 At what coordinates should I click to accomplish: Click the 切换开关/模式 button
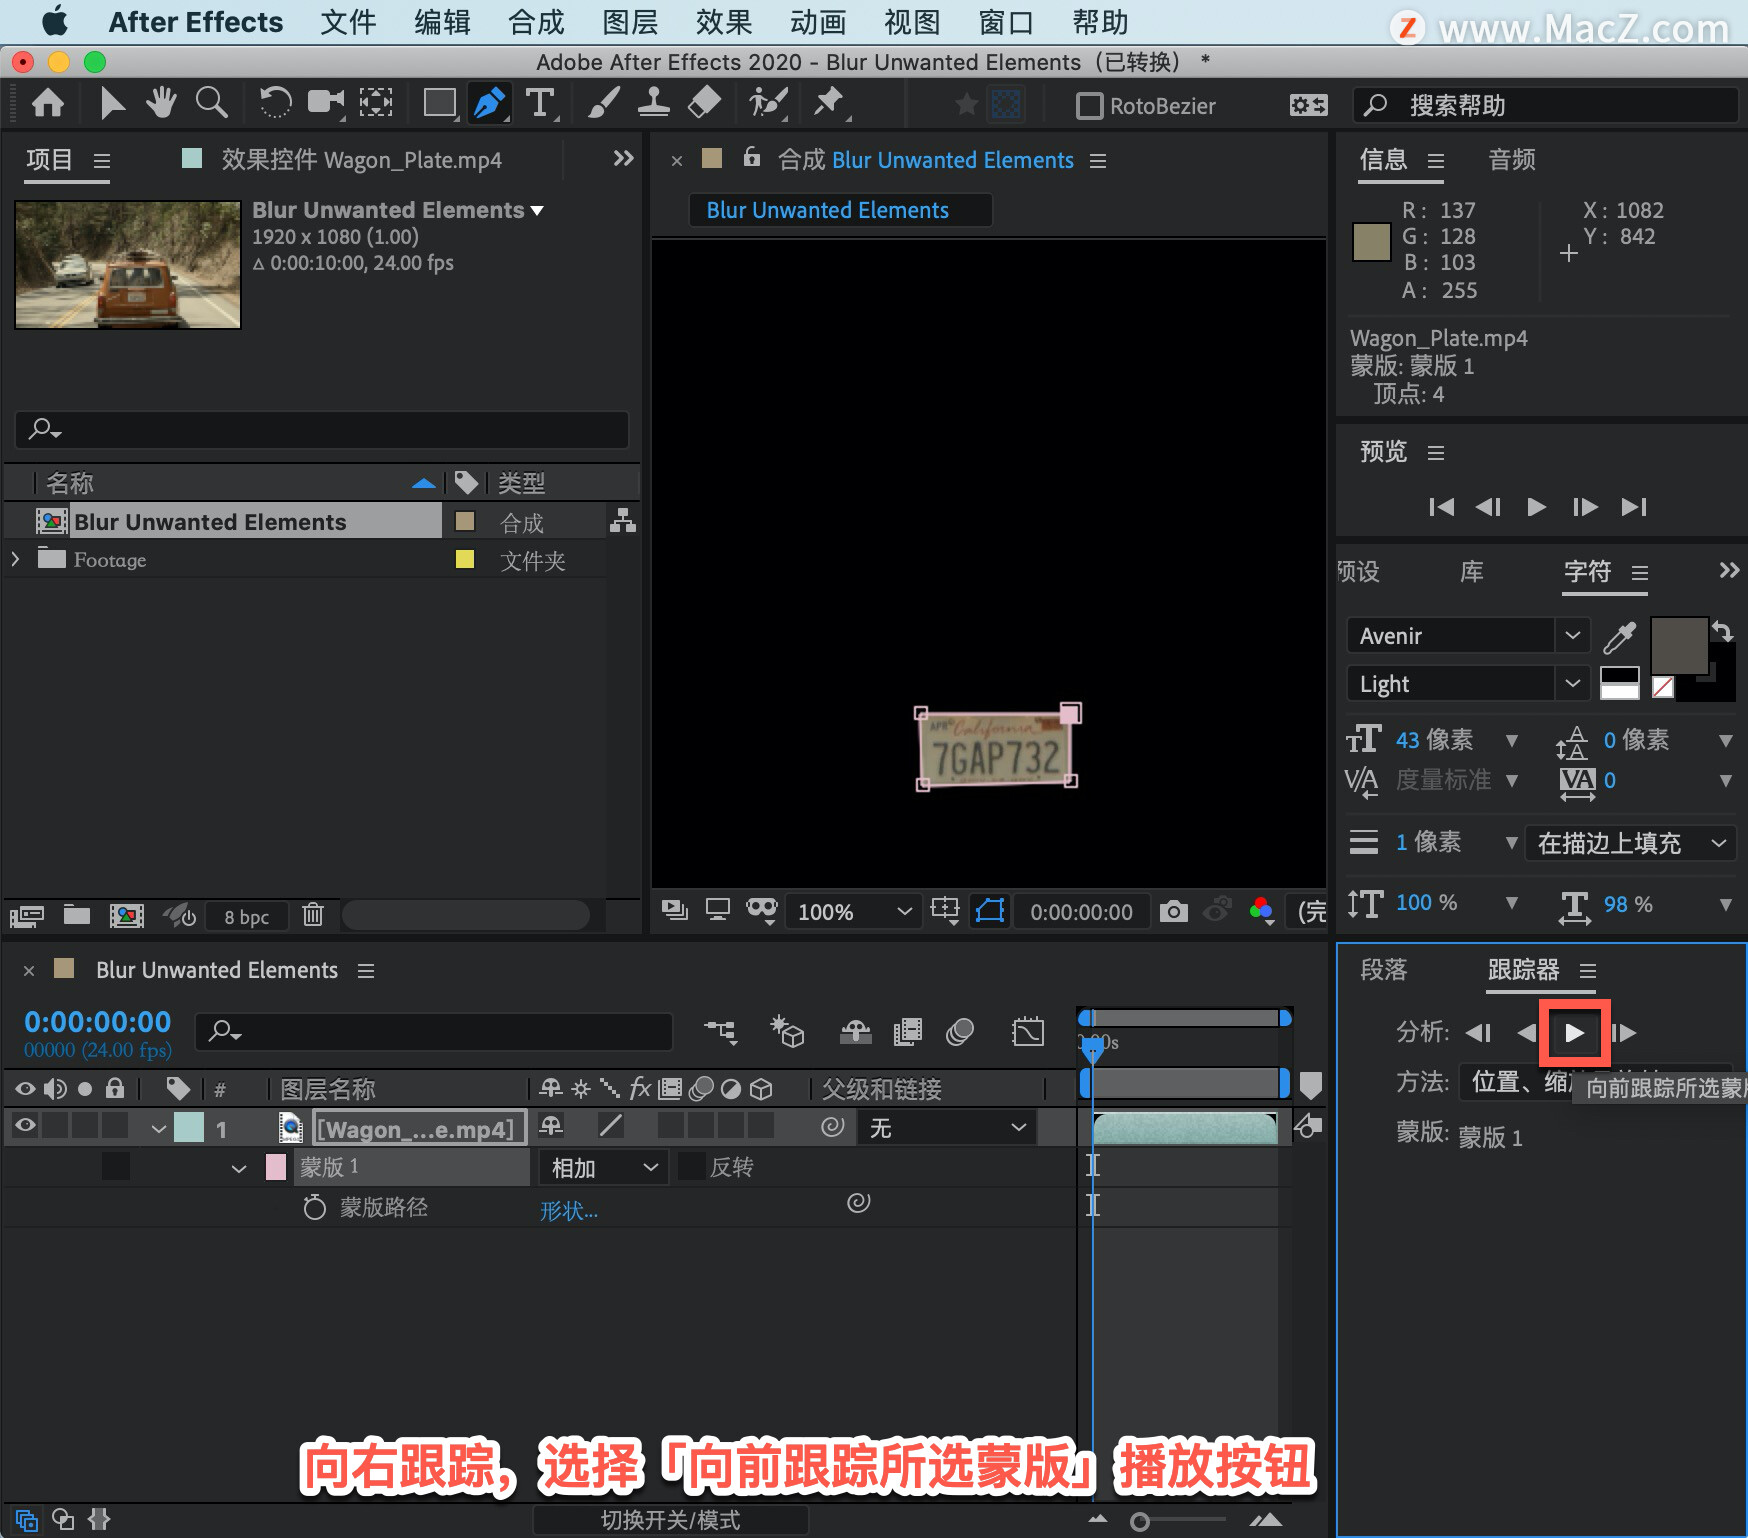(670, 1520)
